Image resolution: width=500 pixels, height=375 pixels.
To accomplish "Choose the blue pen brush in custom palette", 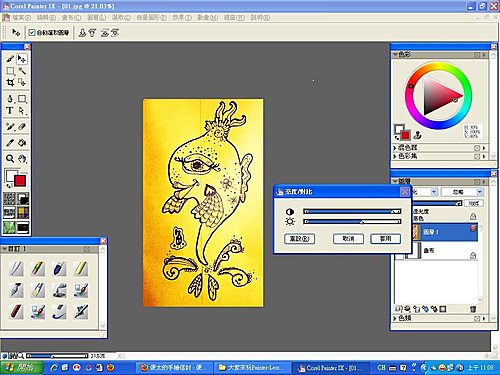I will click(59, 269).
